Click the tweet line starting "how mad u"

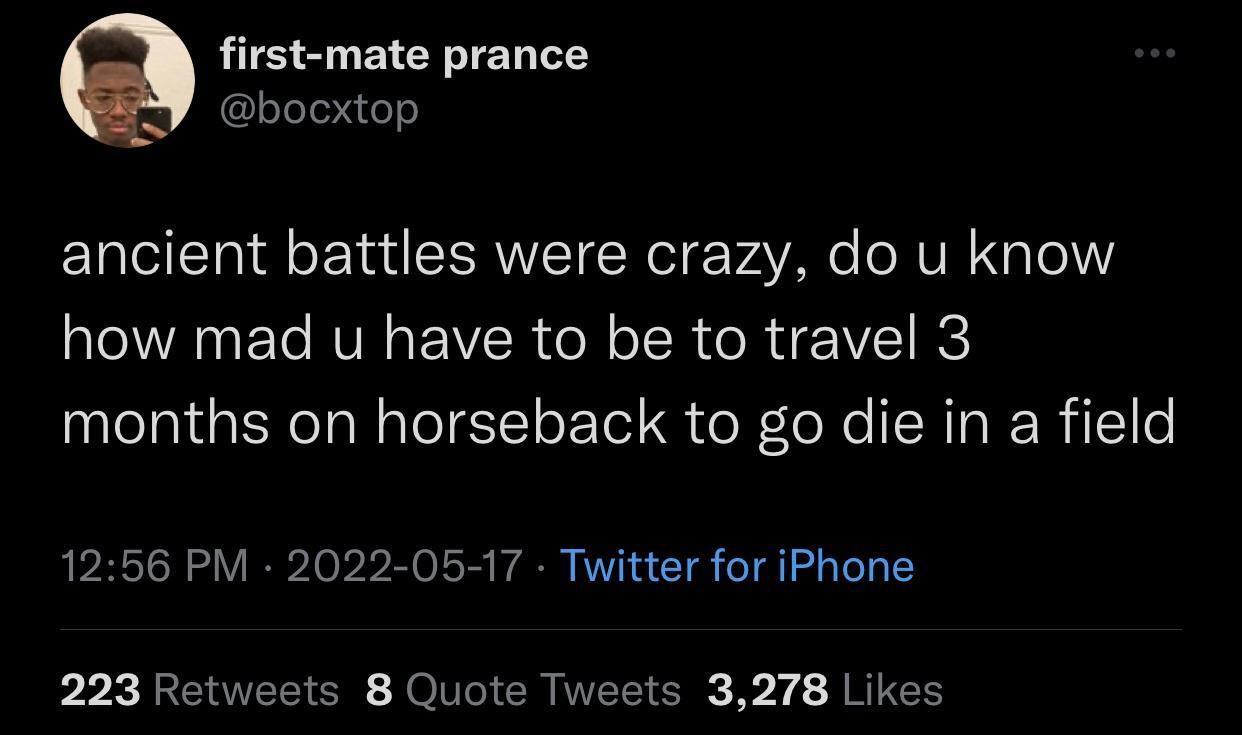pos(516,340)
